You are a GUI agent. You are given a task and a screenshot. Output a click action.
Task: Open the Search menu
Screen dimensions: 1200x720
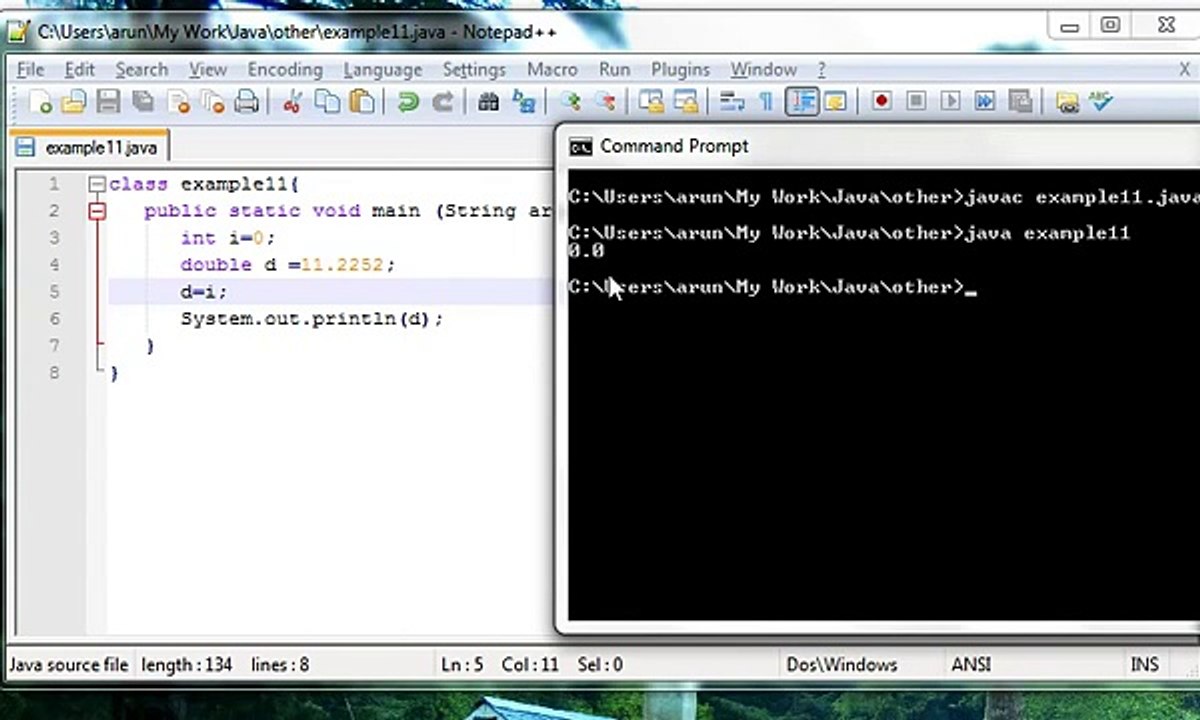click(142, 69)
